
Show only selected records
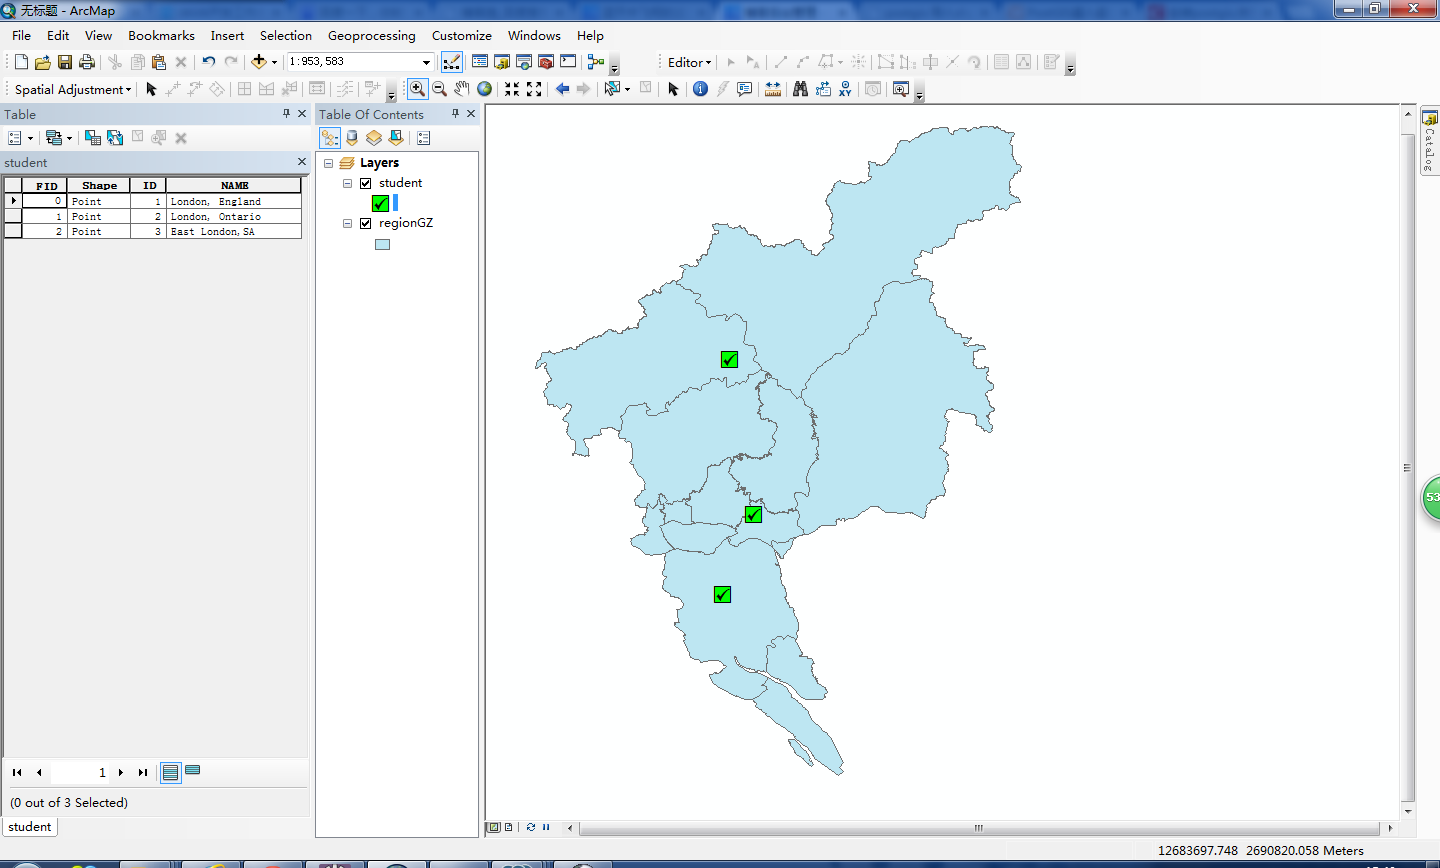(x=193, y=771)
